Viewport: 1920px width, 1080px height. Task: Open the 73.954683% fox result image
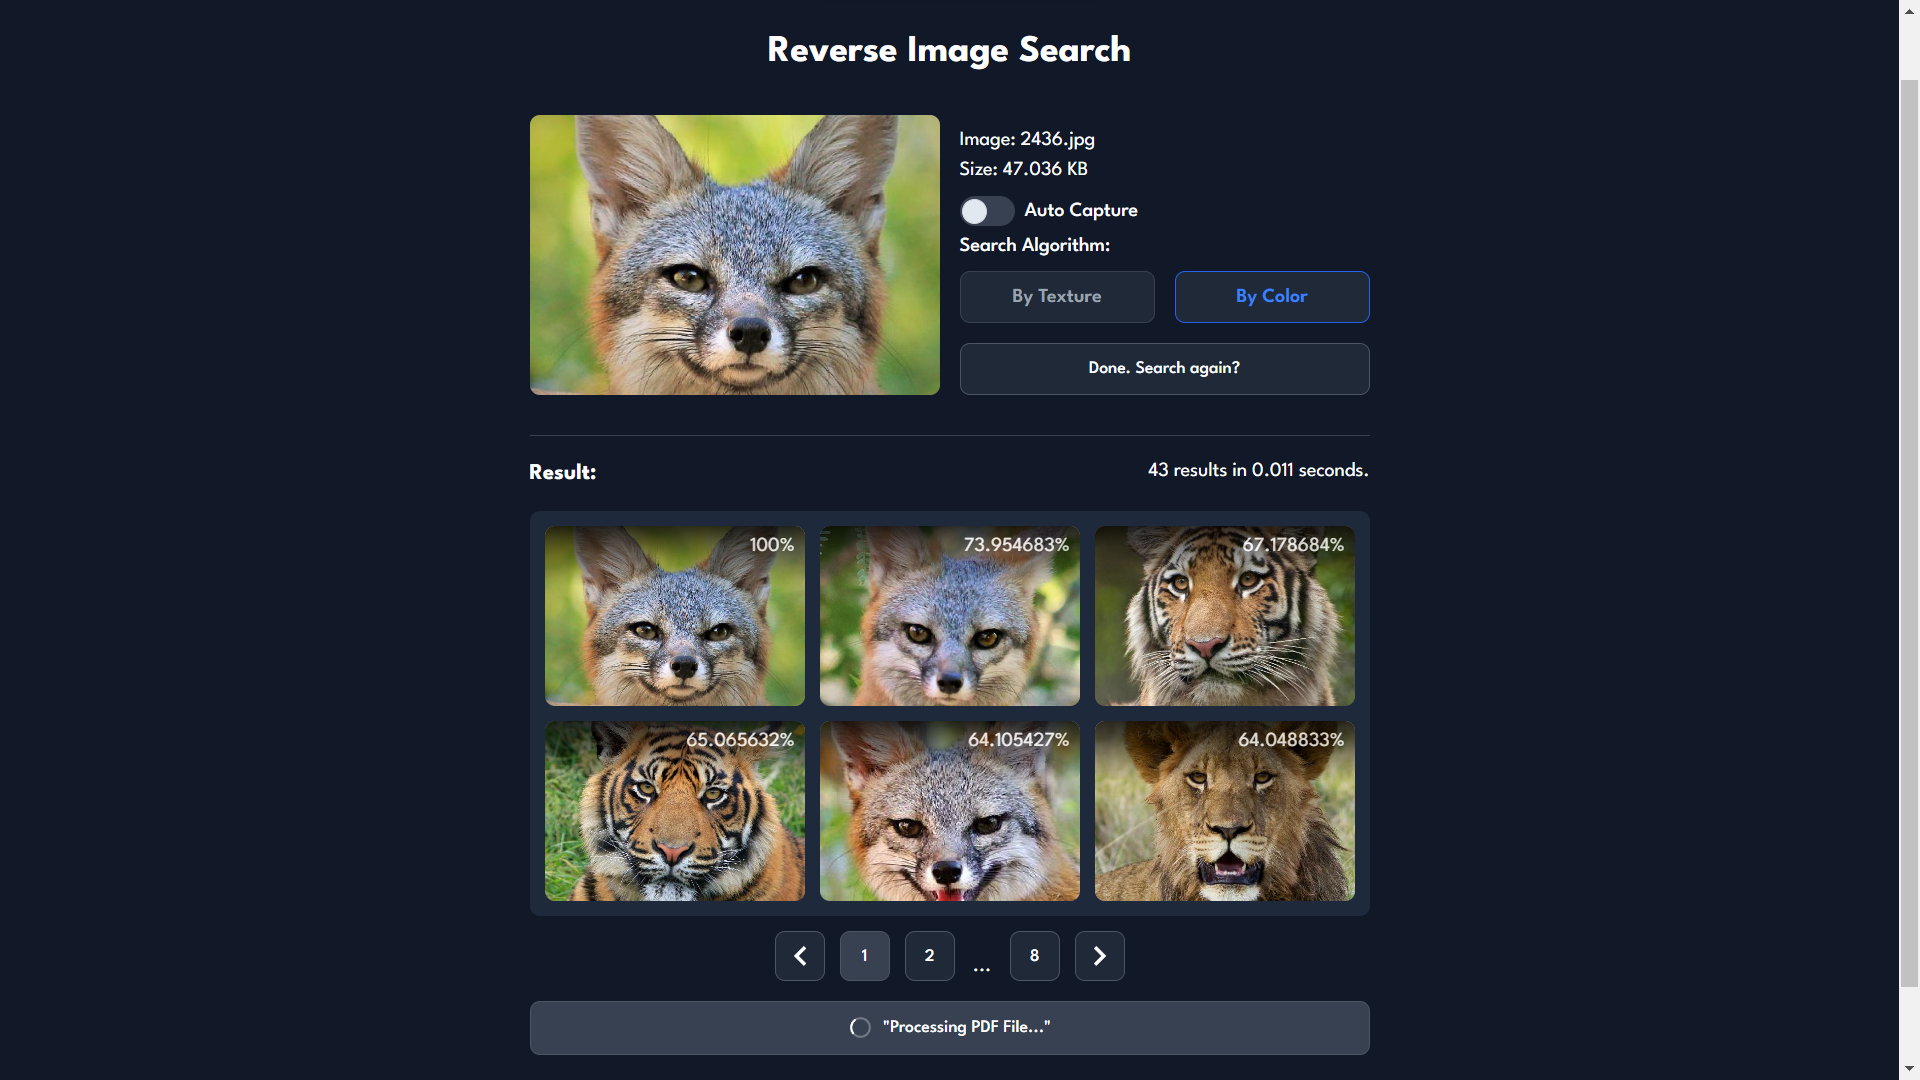pyautogui.click(x=949, y=616)
